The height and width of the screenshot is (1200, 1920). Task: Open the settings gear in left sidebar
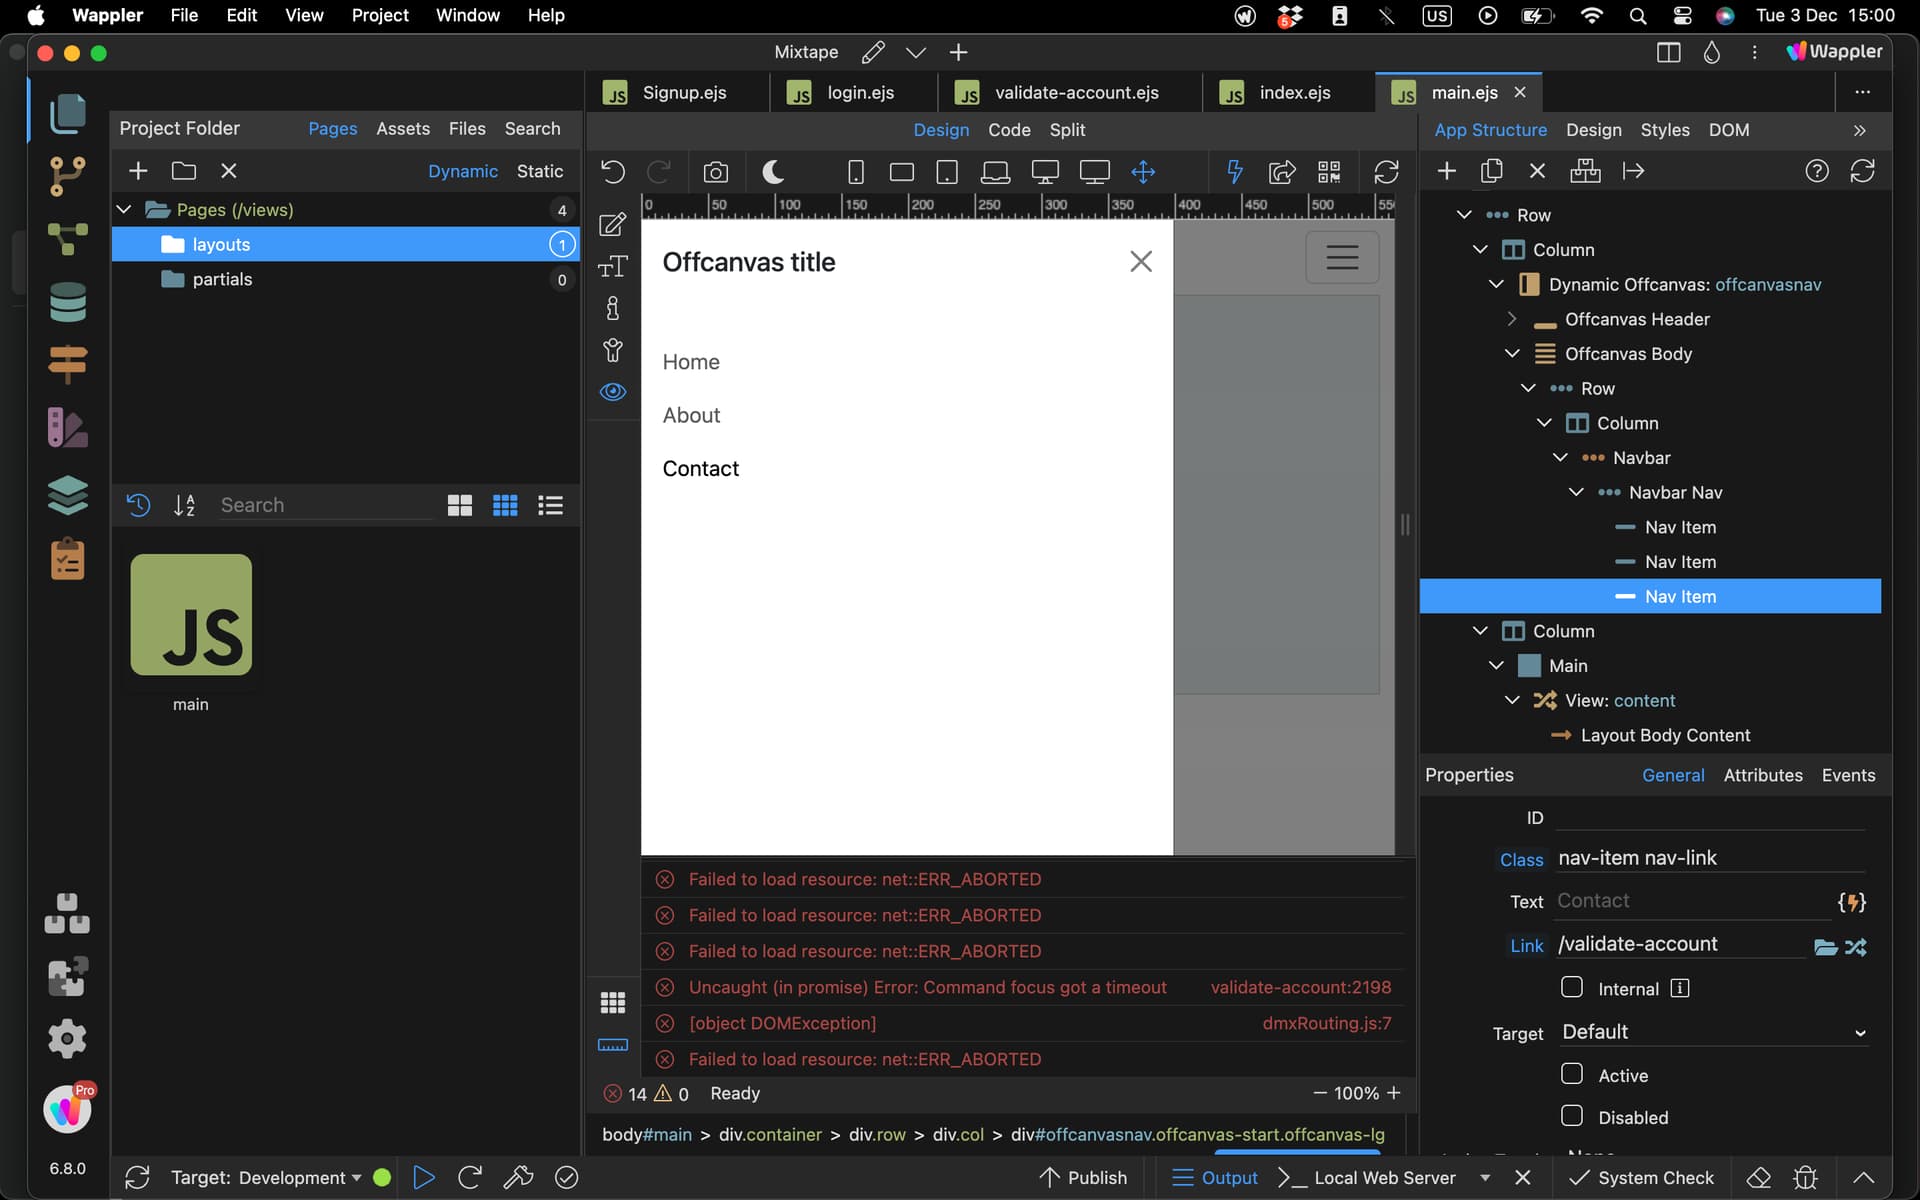tap(67, 1038)
